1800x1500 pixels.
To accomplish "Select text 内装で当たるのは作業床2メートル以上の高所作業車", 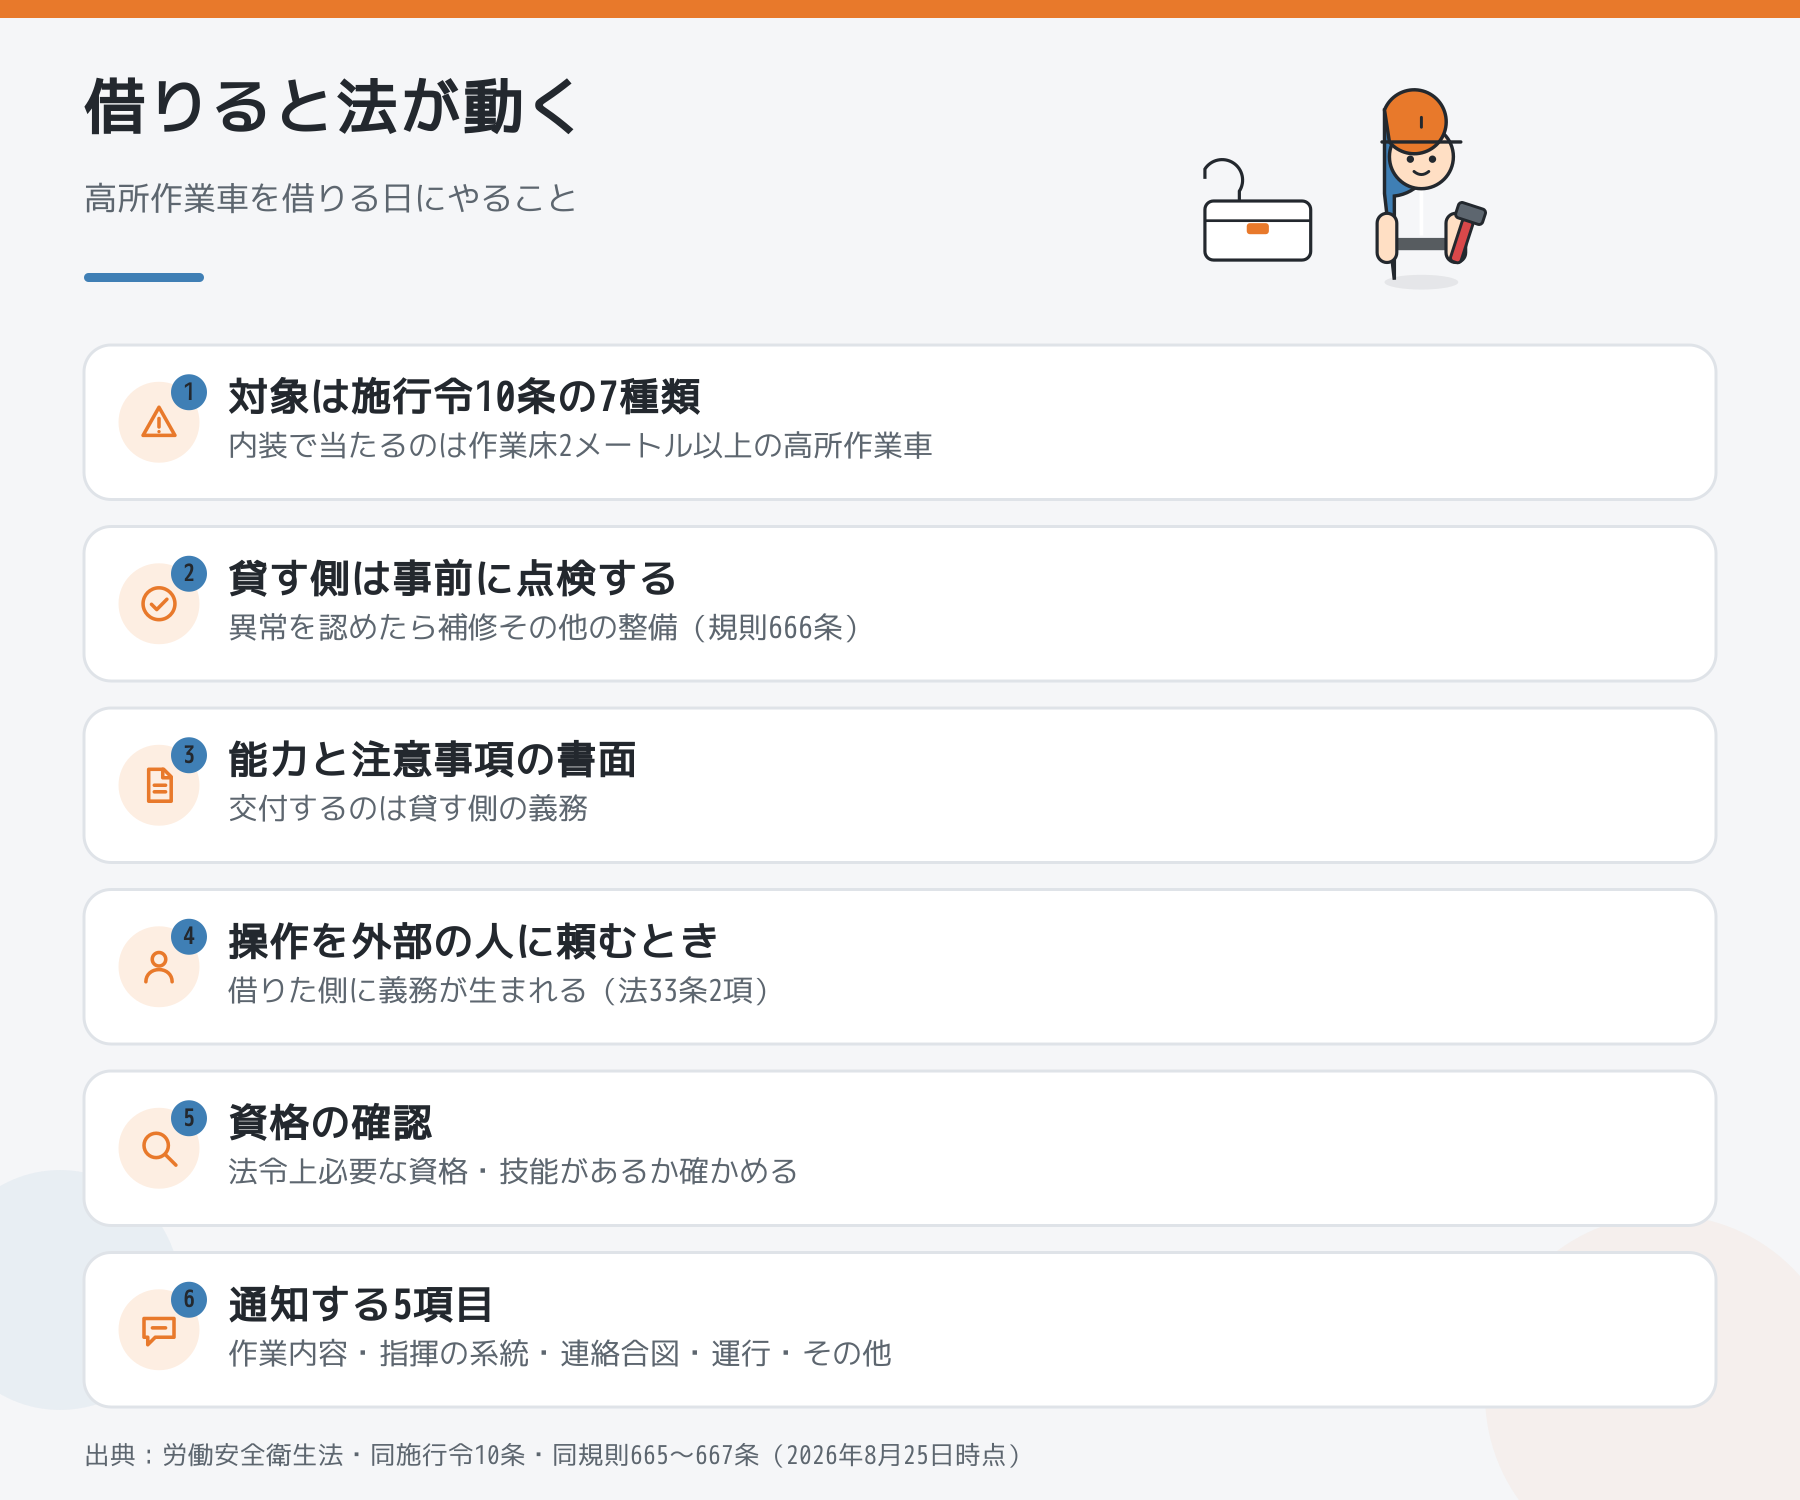I will point(580,445).
